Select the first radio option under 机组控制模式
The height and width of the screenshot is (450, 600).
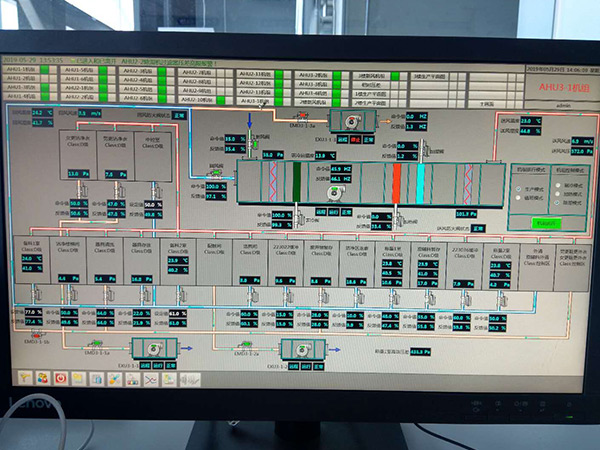click(x=558, y=185)
